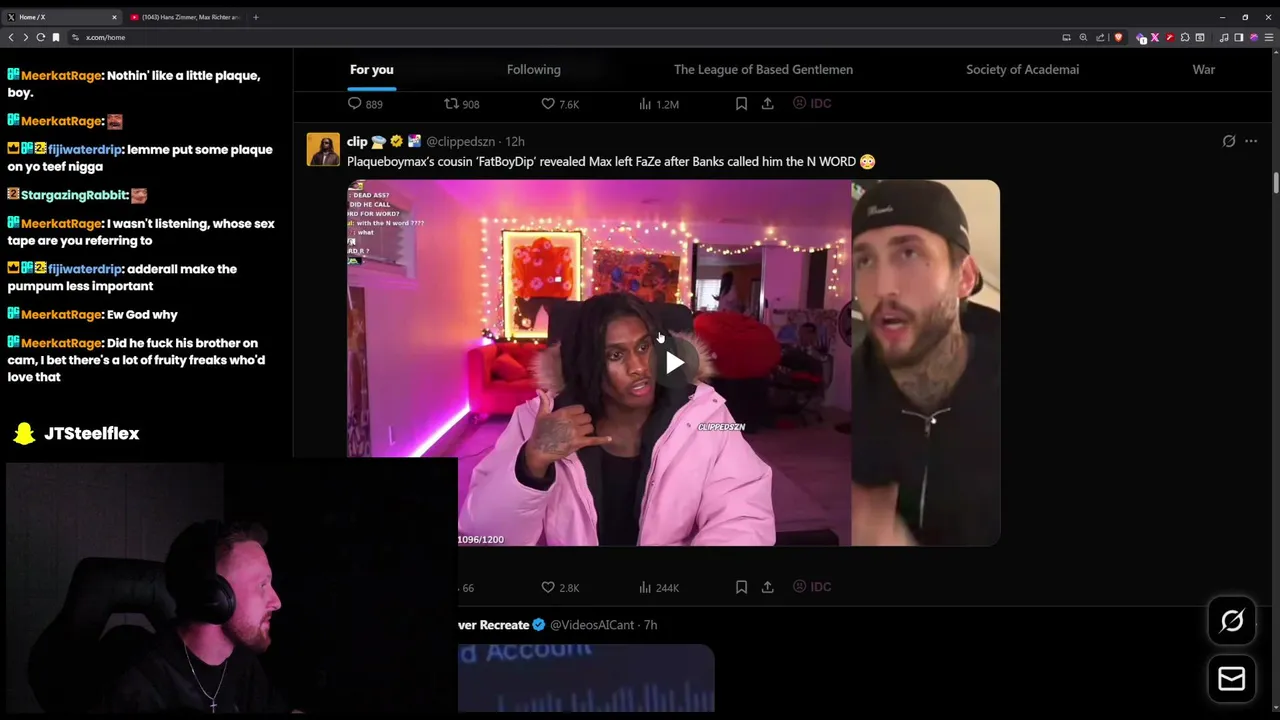Viewport: 1280px width, 720px height.
Task: Go back in browser history
Action: (11, 37)
